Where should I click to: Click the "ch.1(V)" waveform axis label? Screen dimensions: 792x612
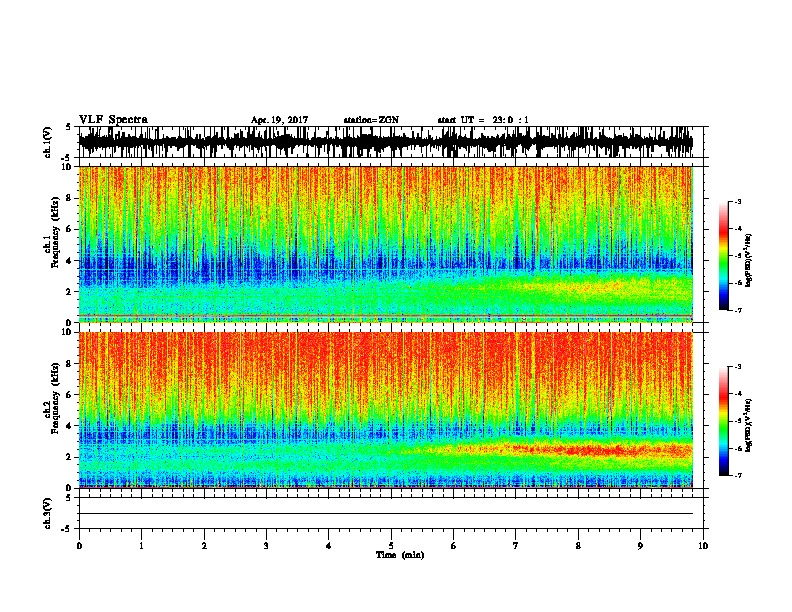(48, 142)
